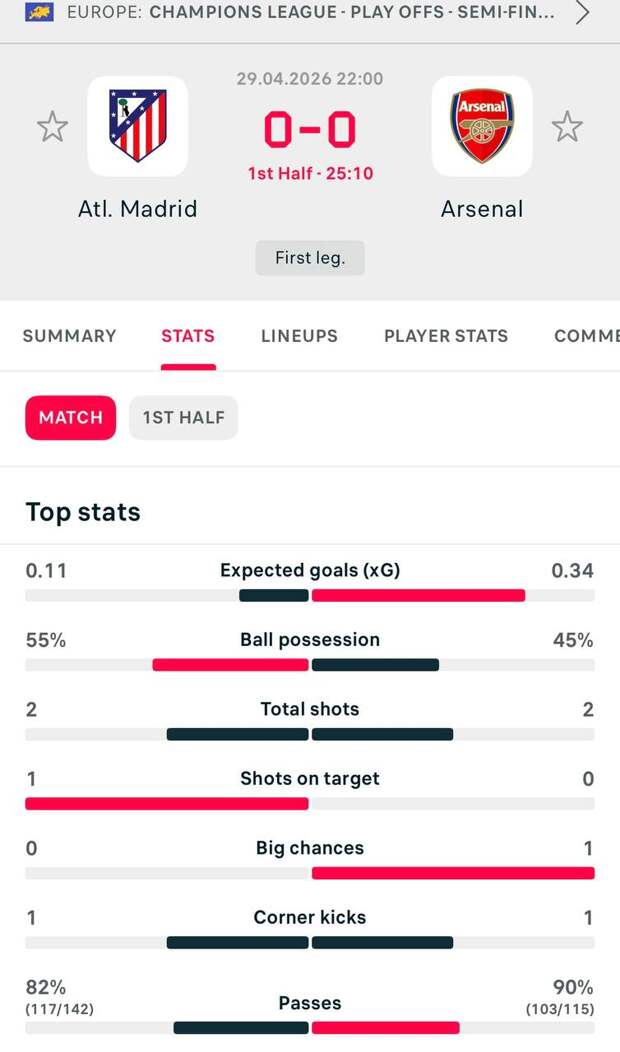Switch to the Lineups tab
620x1052 pixels.
299,336
